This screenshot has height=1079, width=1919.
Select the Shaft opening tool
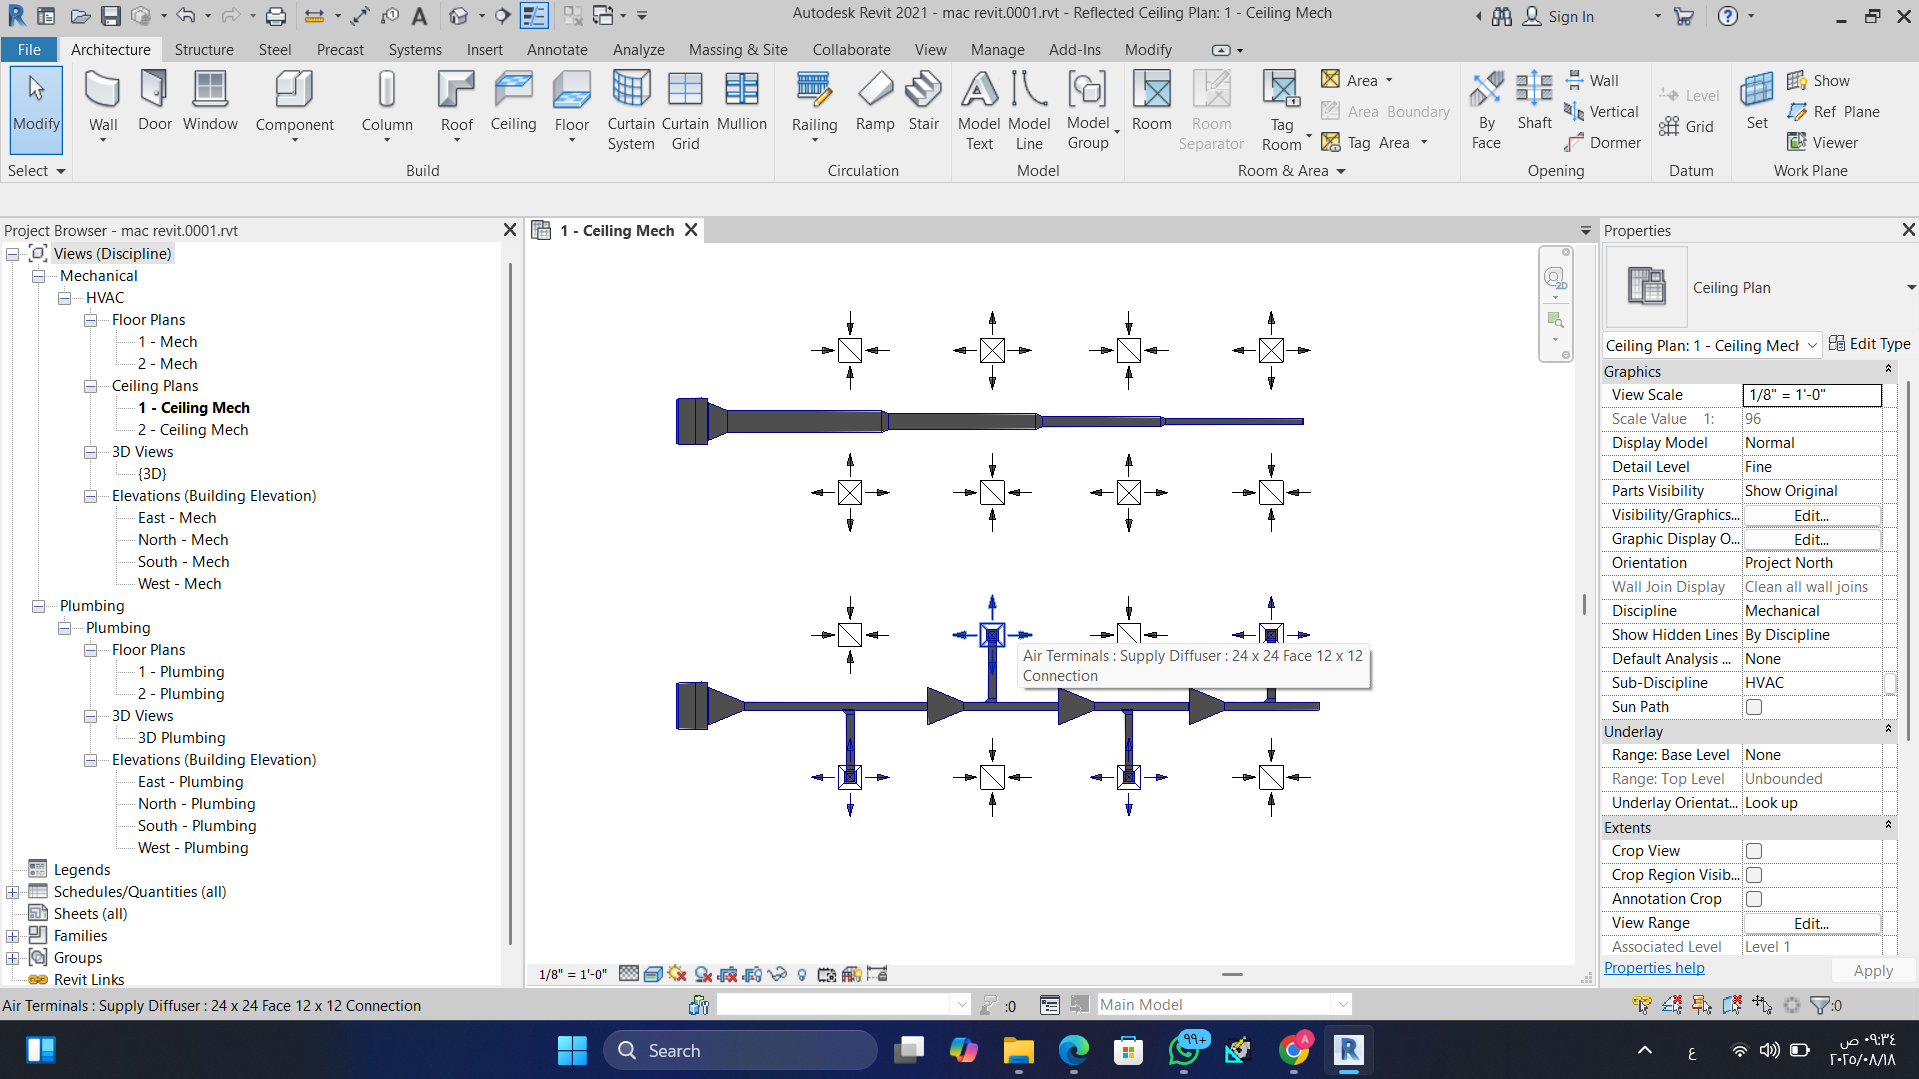1534,101
